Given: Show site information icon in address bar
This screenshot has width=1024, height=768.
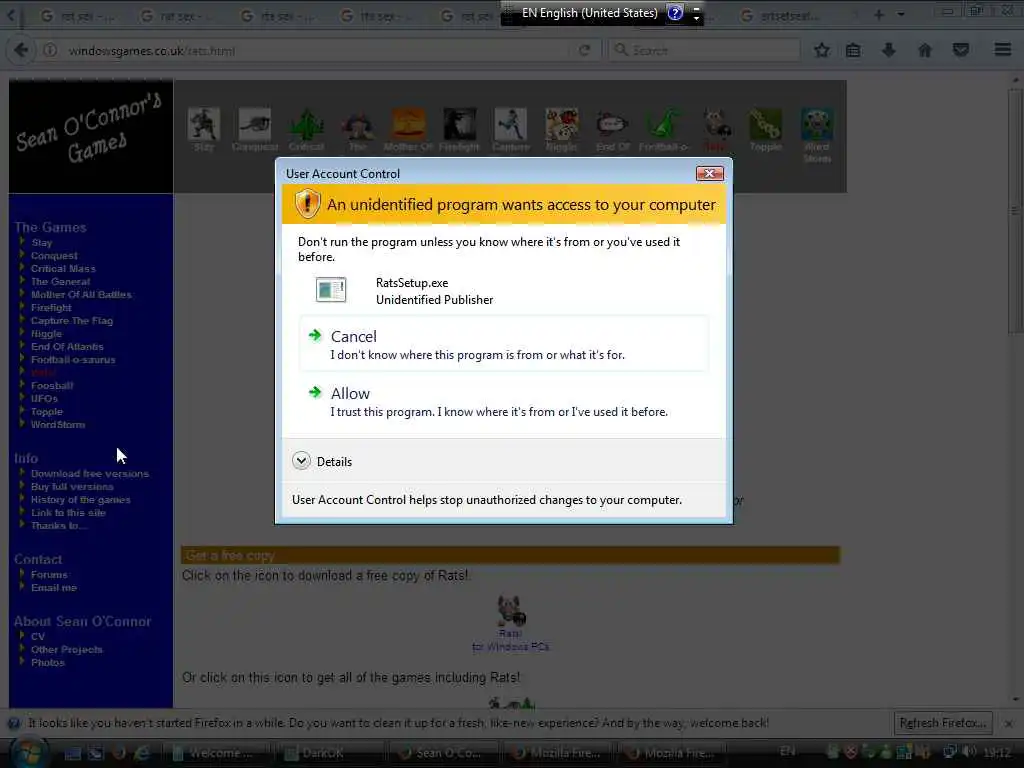Looking at the screenshot, I should (50, 50).
